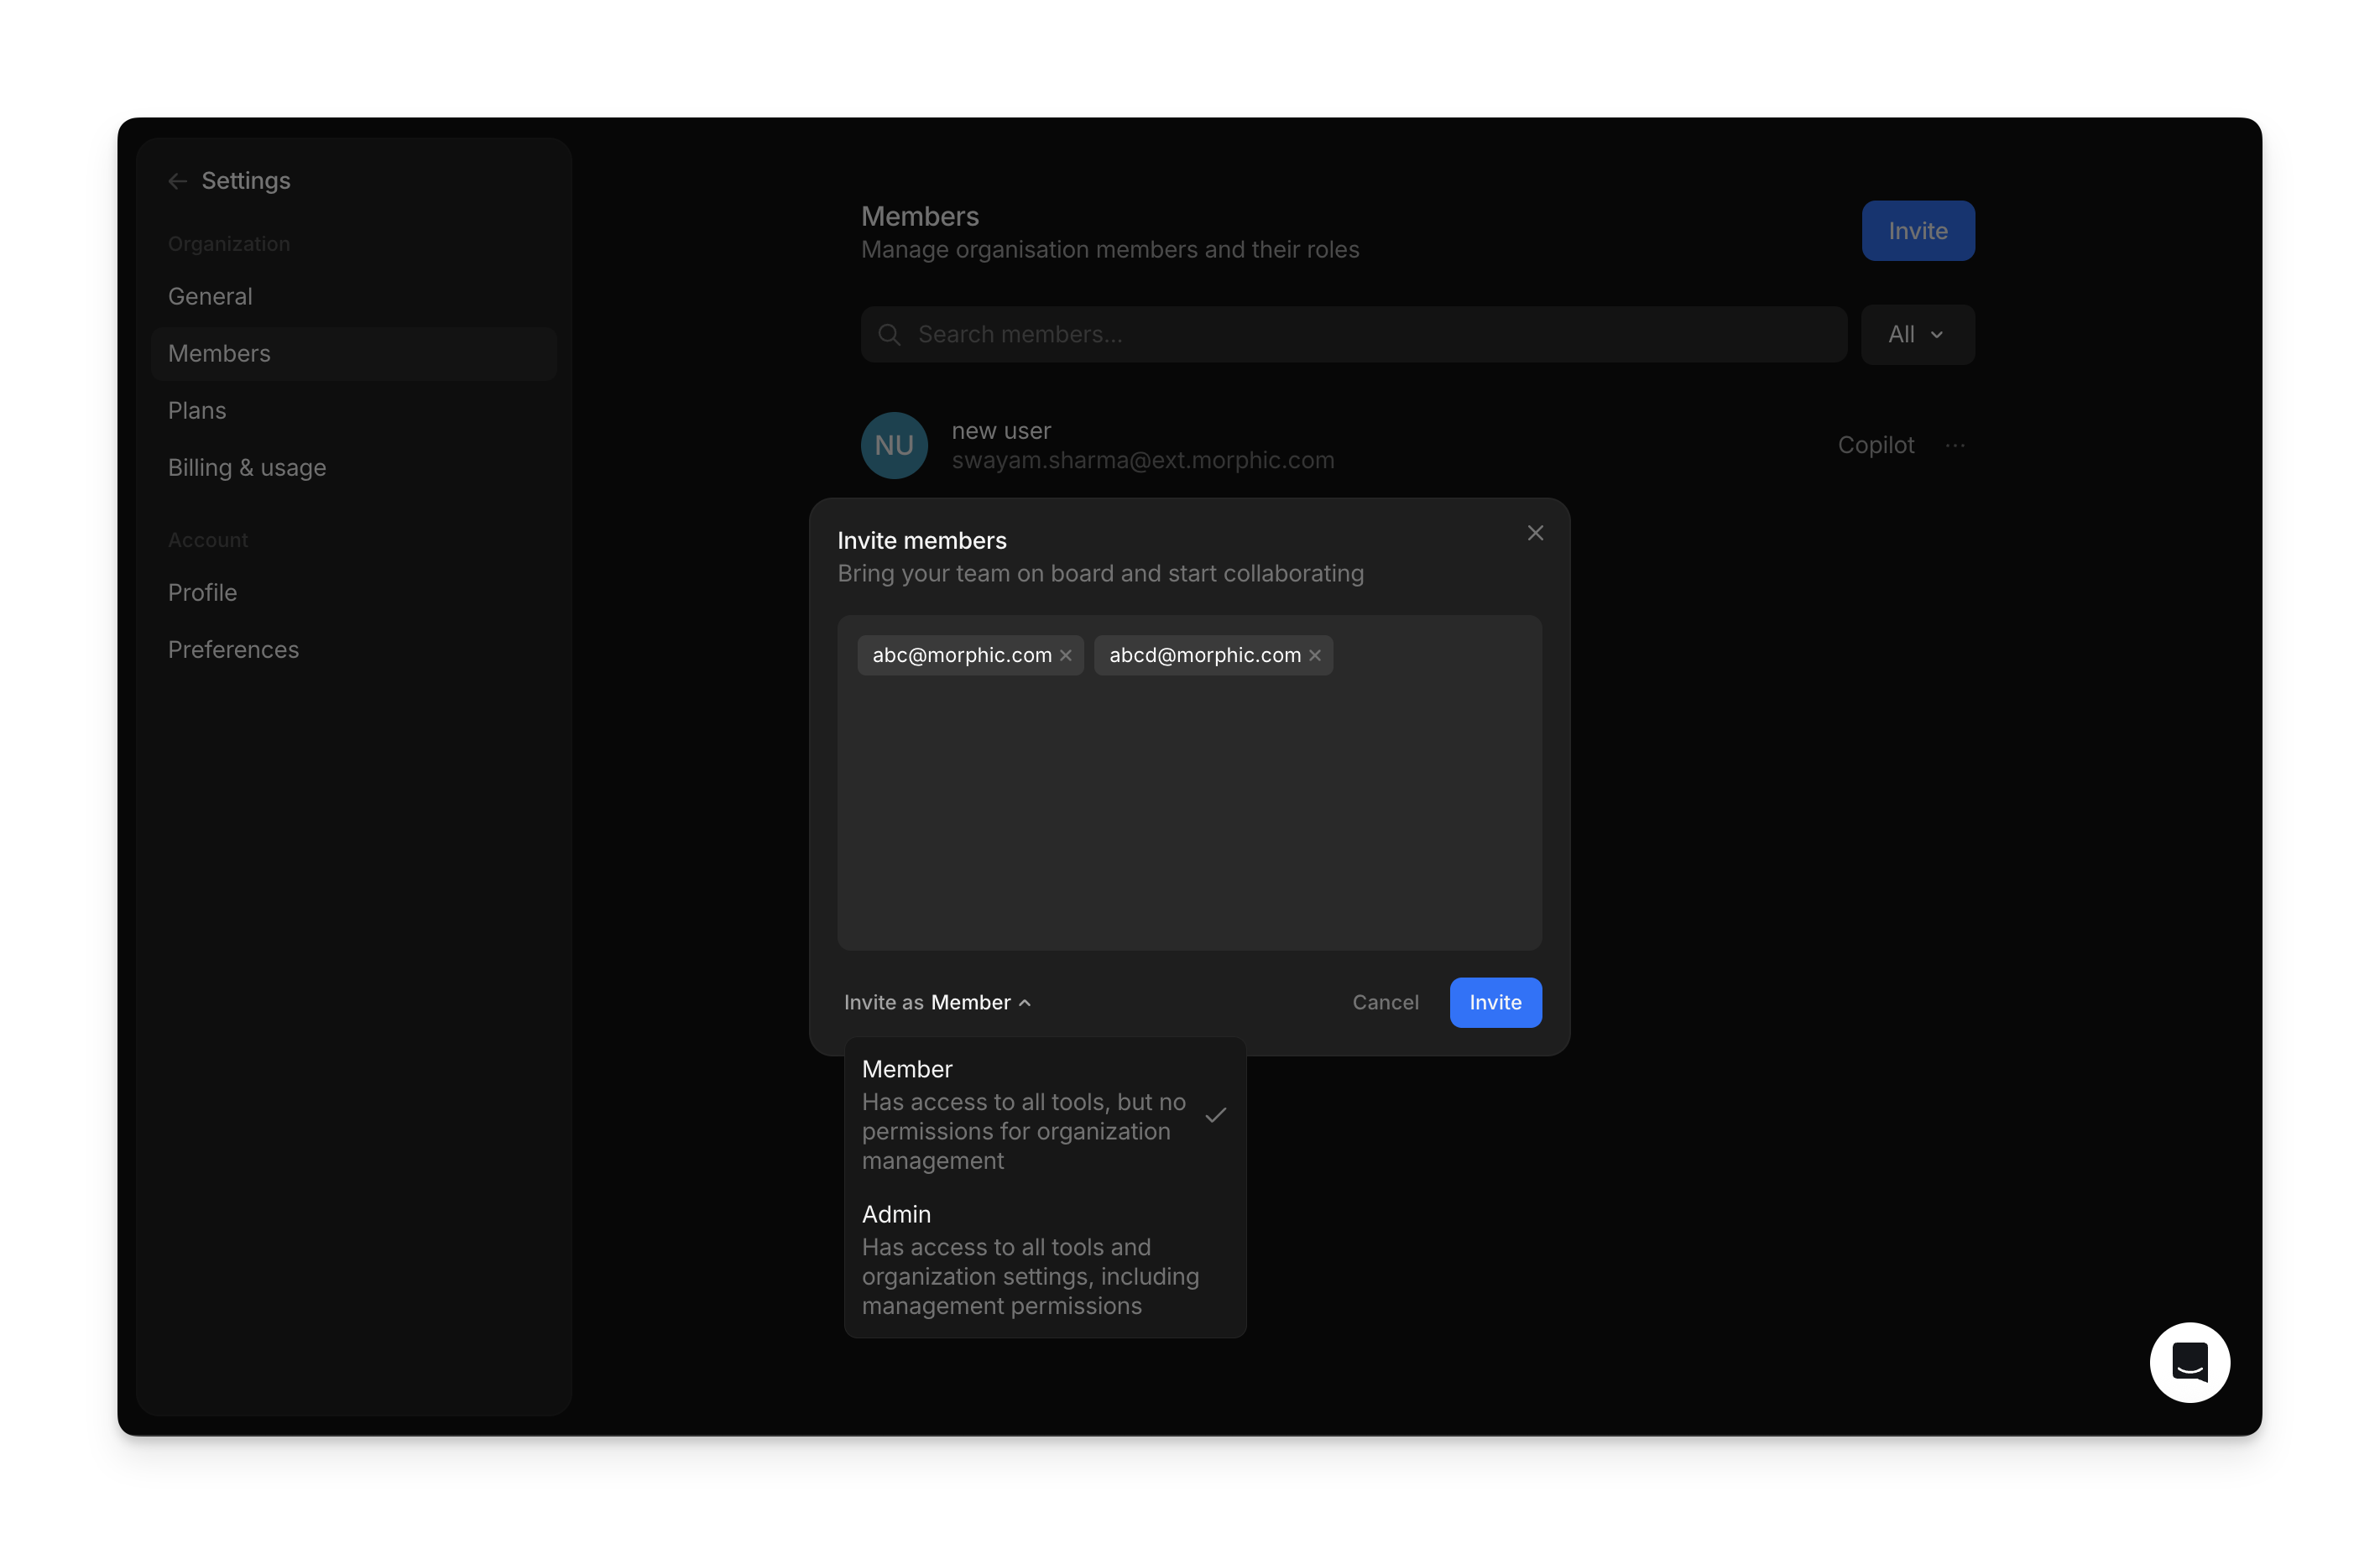Viewport: 2380px width, 1554px height.
Task: Click the NU user avatar
Action: pos(894,446)
